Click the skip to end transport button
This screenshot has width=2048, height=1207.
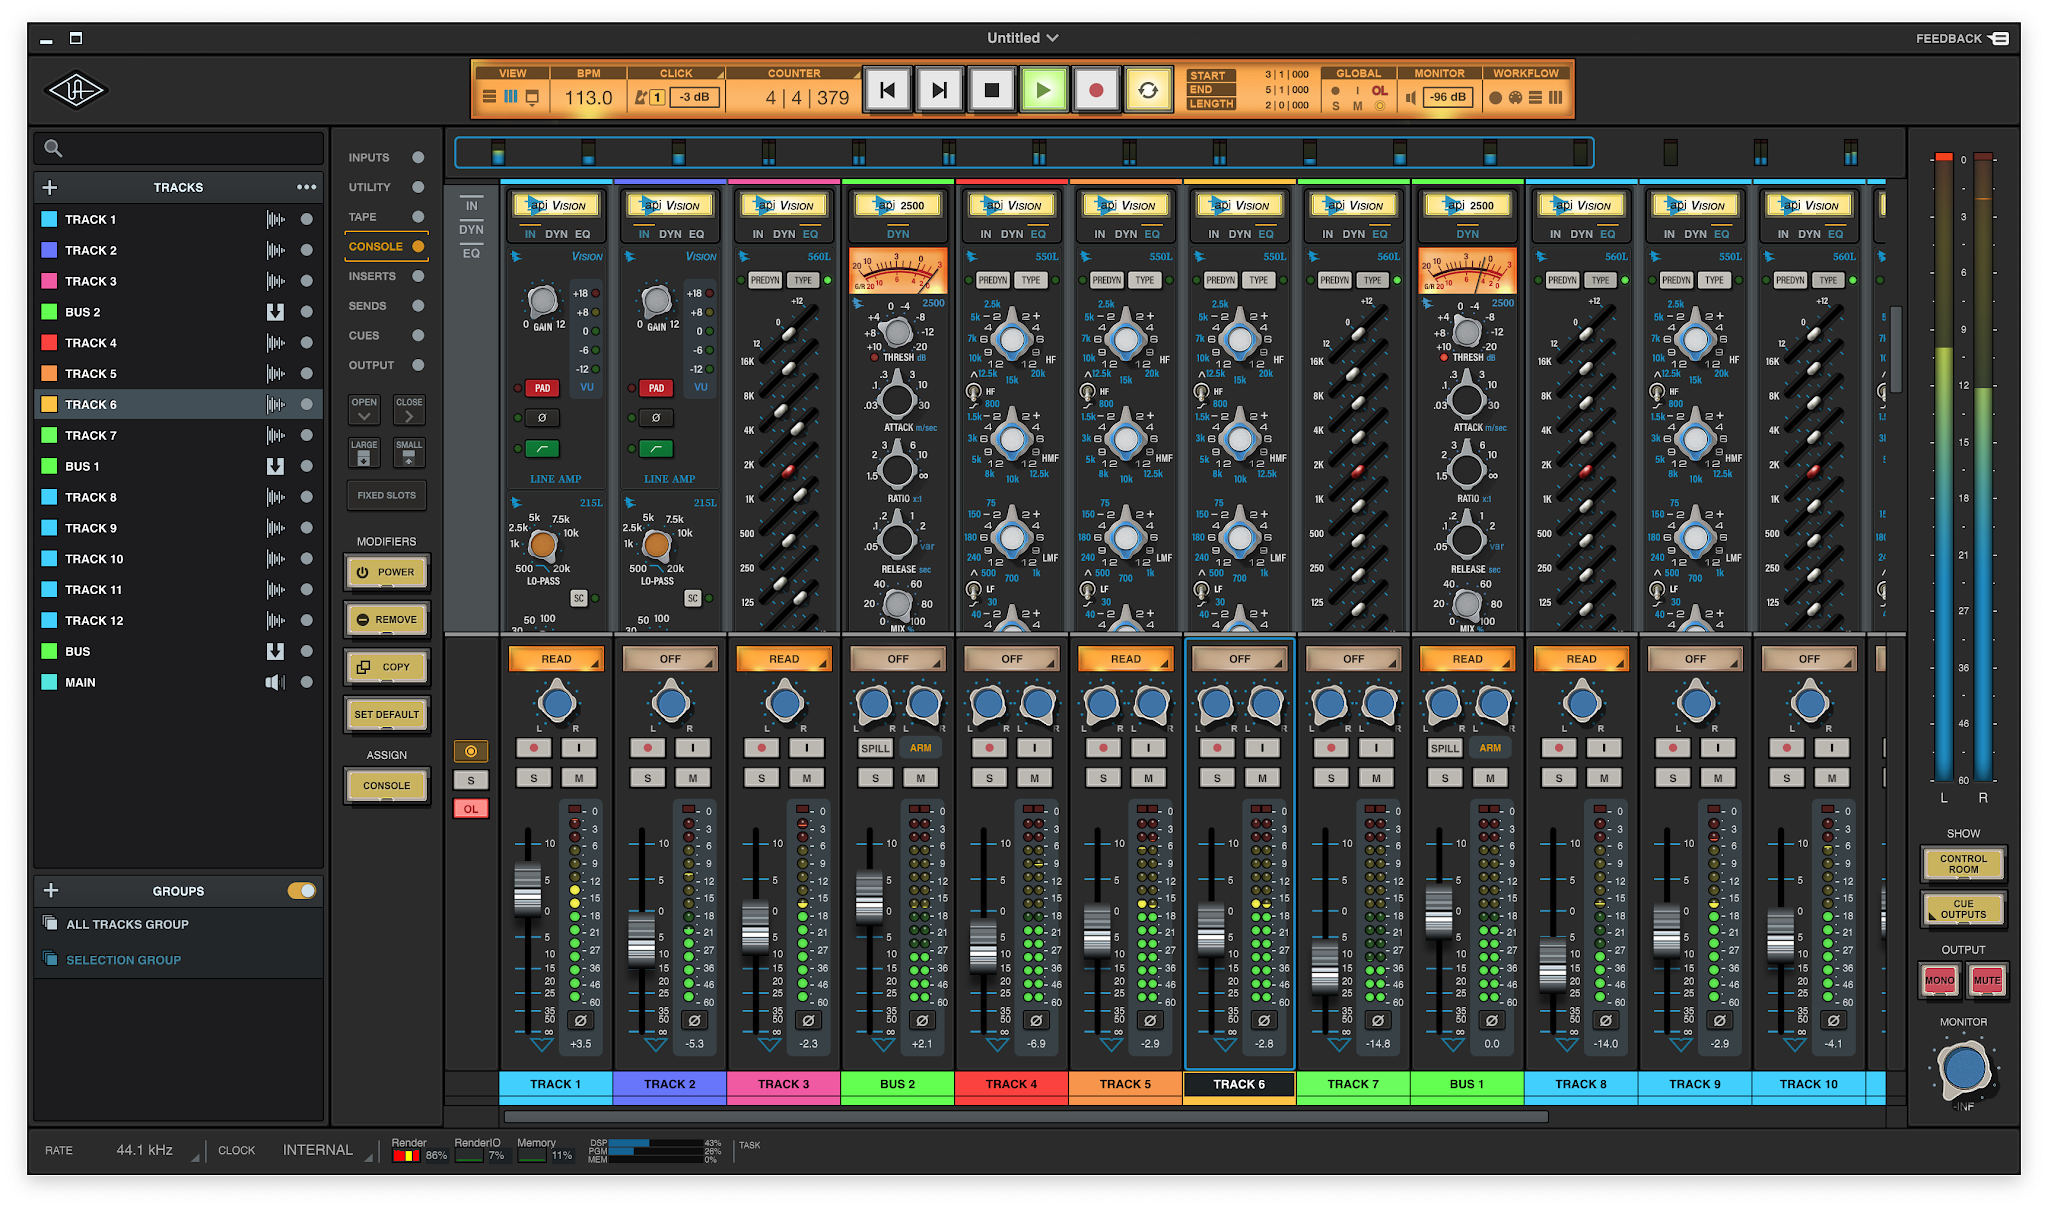click(x=939, y=91)
